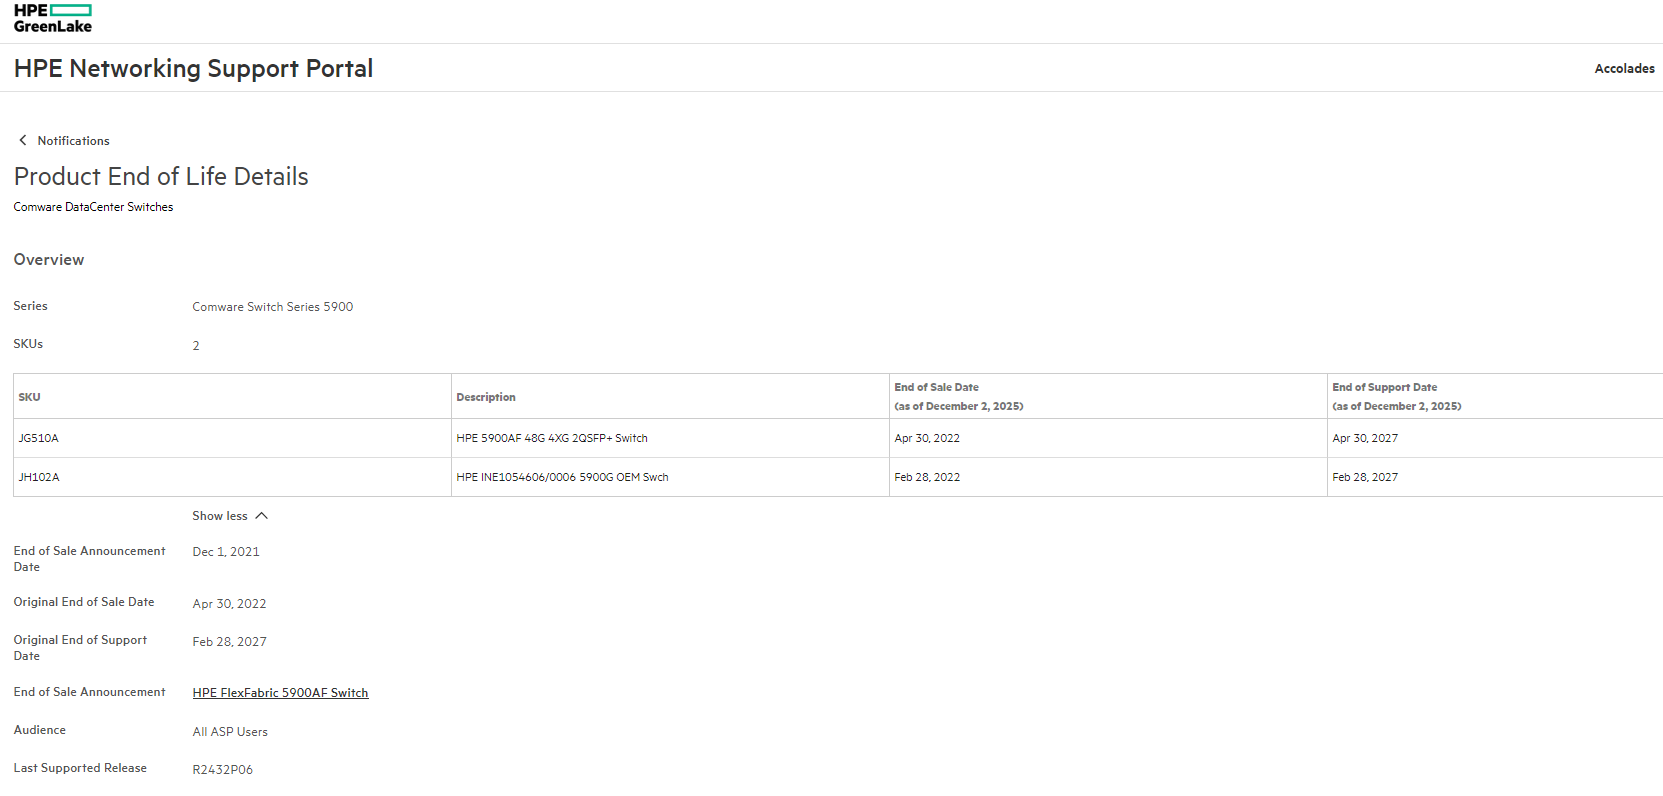Click the back chevron beside Notifications
1663x796 pixels.
point(23,140)
